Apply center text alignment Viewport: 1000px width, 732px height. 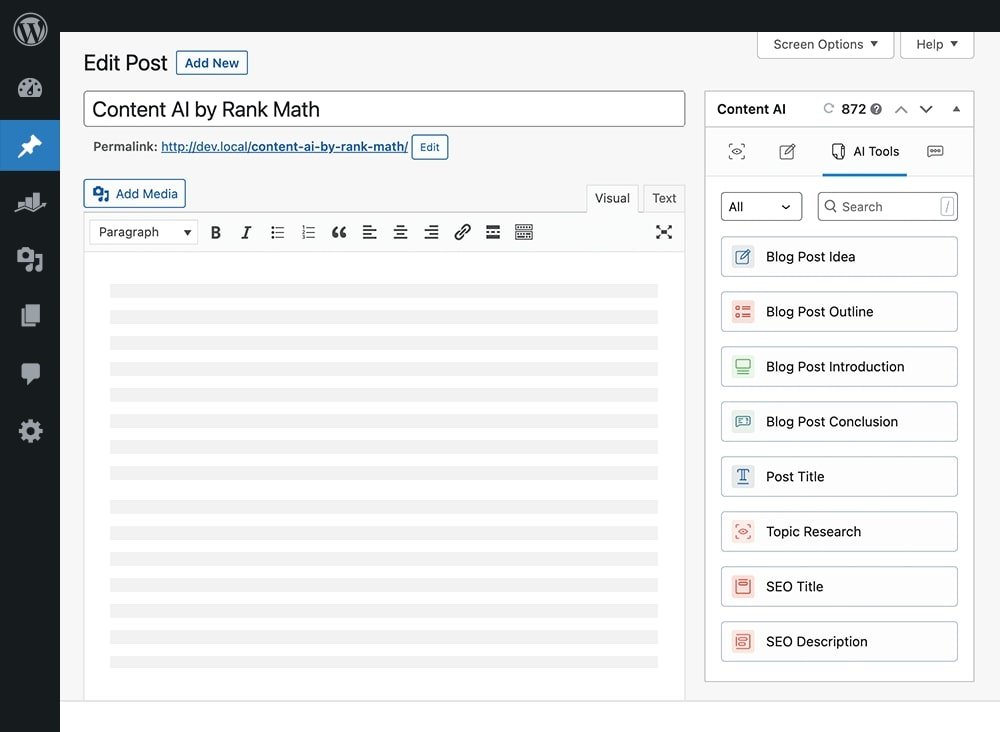click(400, 232)
